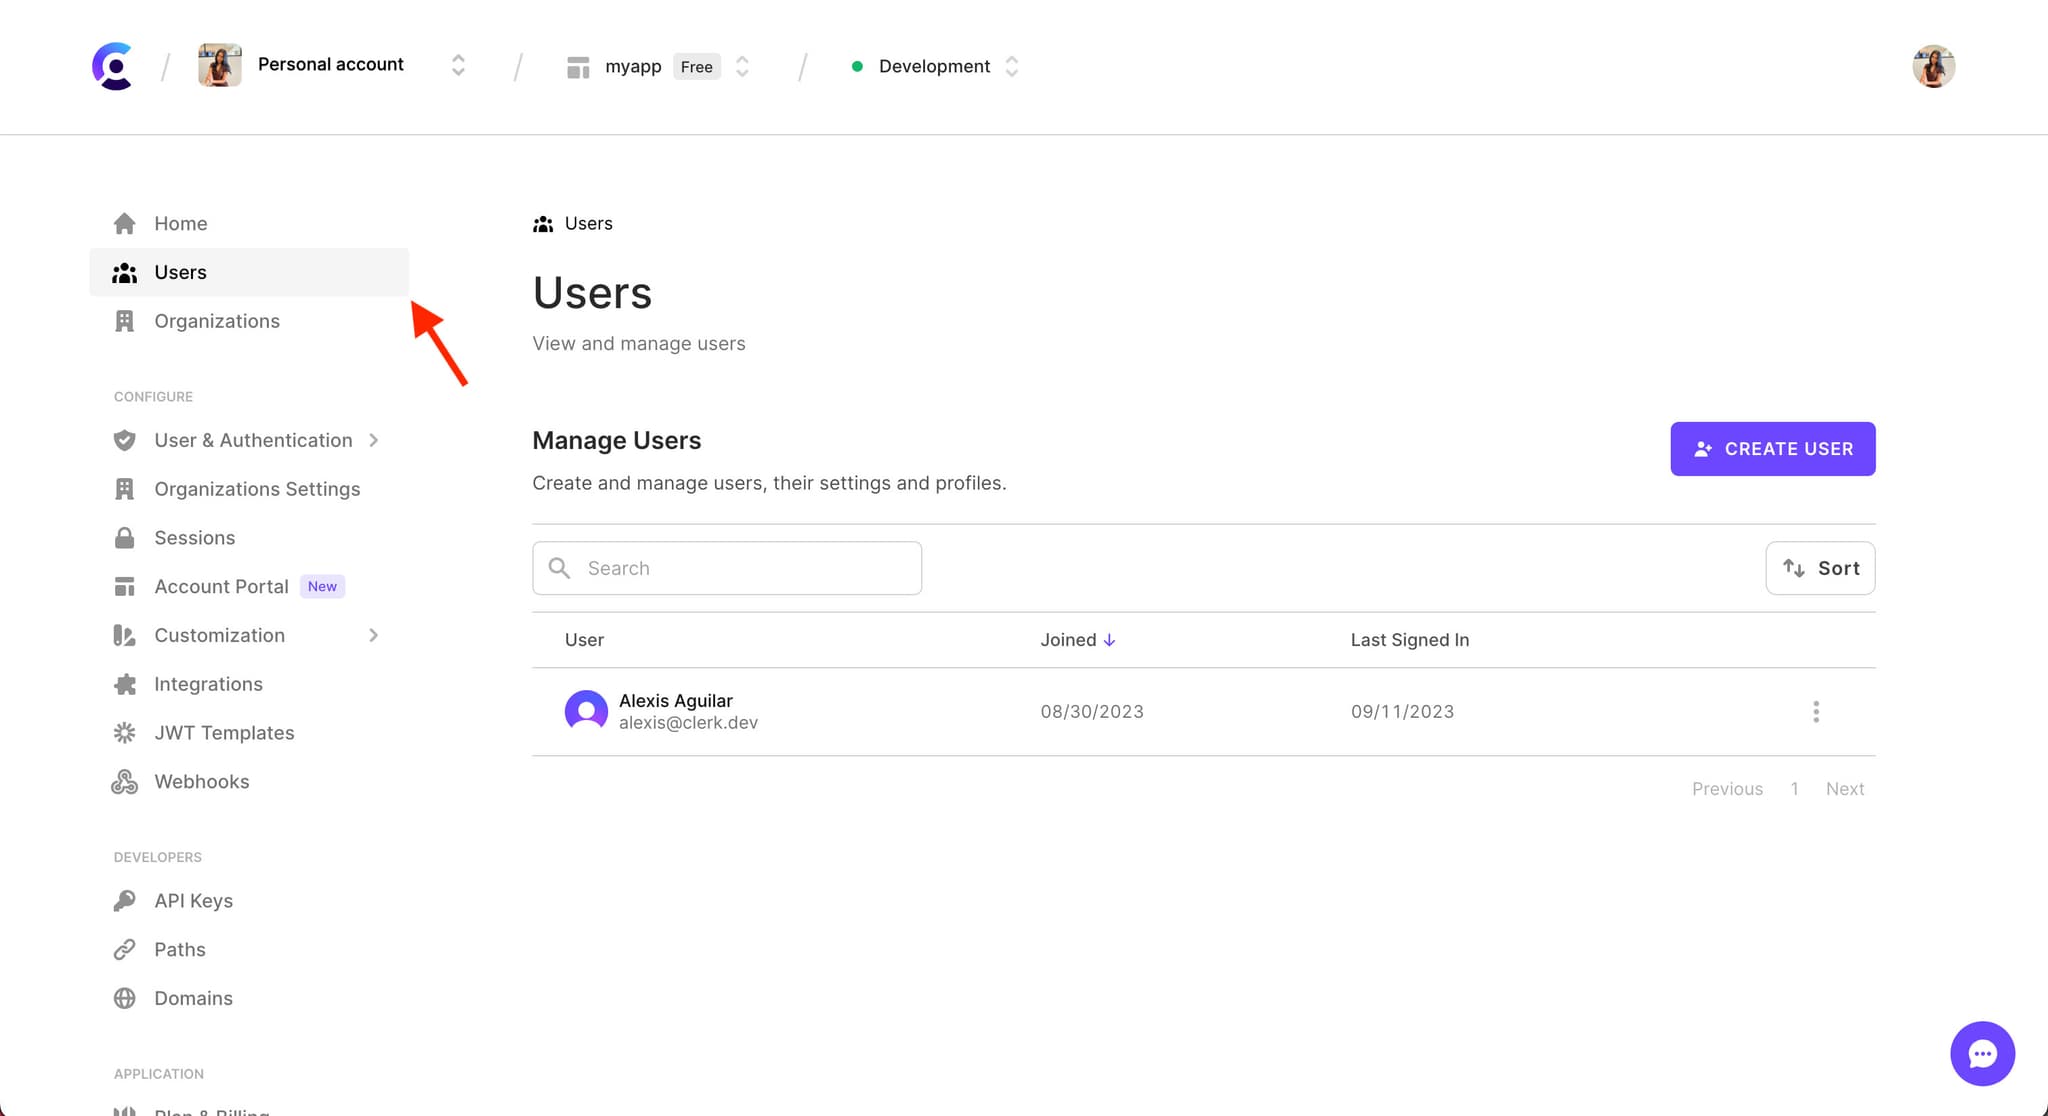Click the New badge next to Account Portal
Viewport: 2048px width, 1116px height.
[322, 587]
